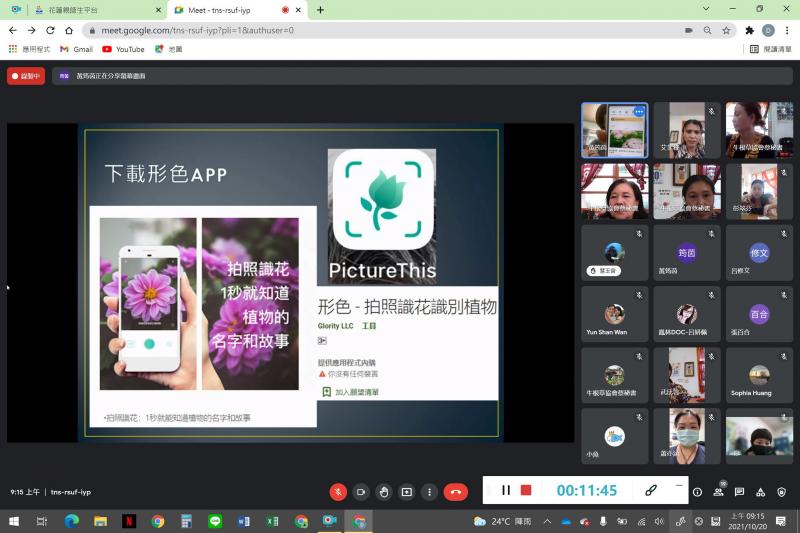Image resolution: width=800 pixels, height=533 pixels.
Task: Open the weather widget showing 24°C
Action: point(502,521)
